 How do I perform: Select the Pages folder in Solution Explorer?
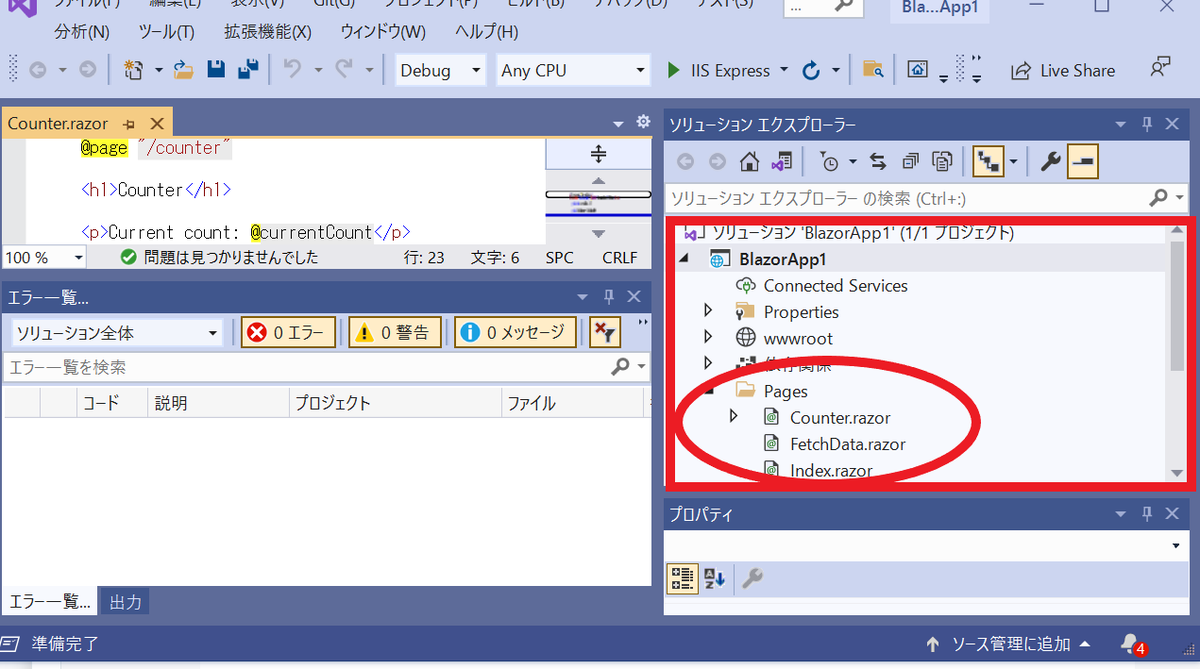tap(785, 391)
